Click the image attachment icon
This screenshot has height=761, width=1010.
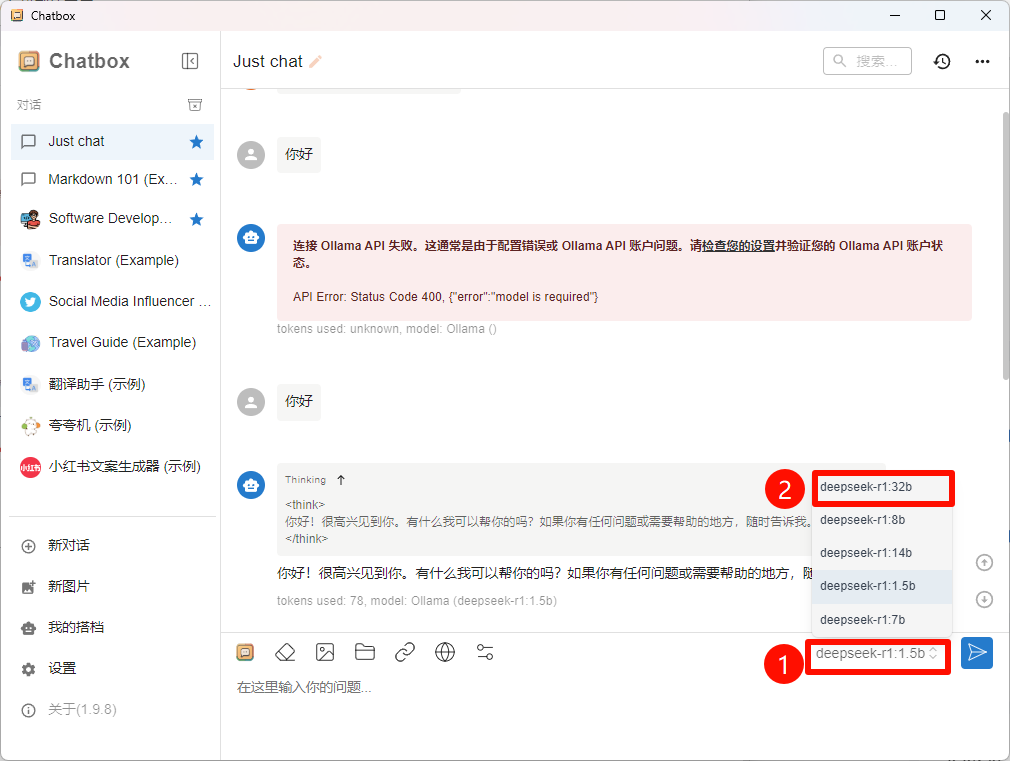coord(325,652)
